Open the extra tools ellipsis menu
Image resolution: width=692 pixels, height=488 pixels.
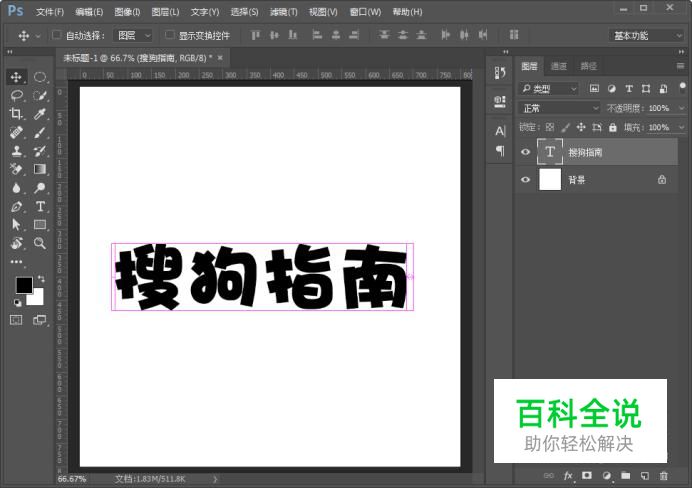(x=16, y=262)
